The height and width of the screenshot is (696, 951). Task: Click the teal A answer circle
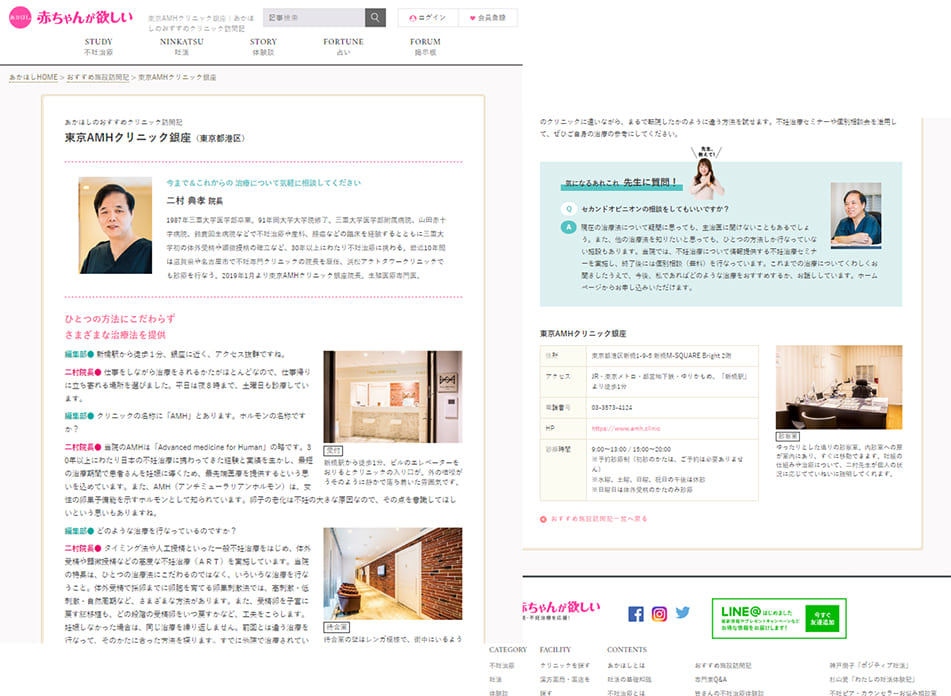(x=568, y=227)
